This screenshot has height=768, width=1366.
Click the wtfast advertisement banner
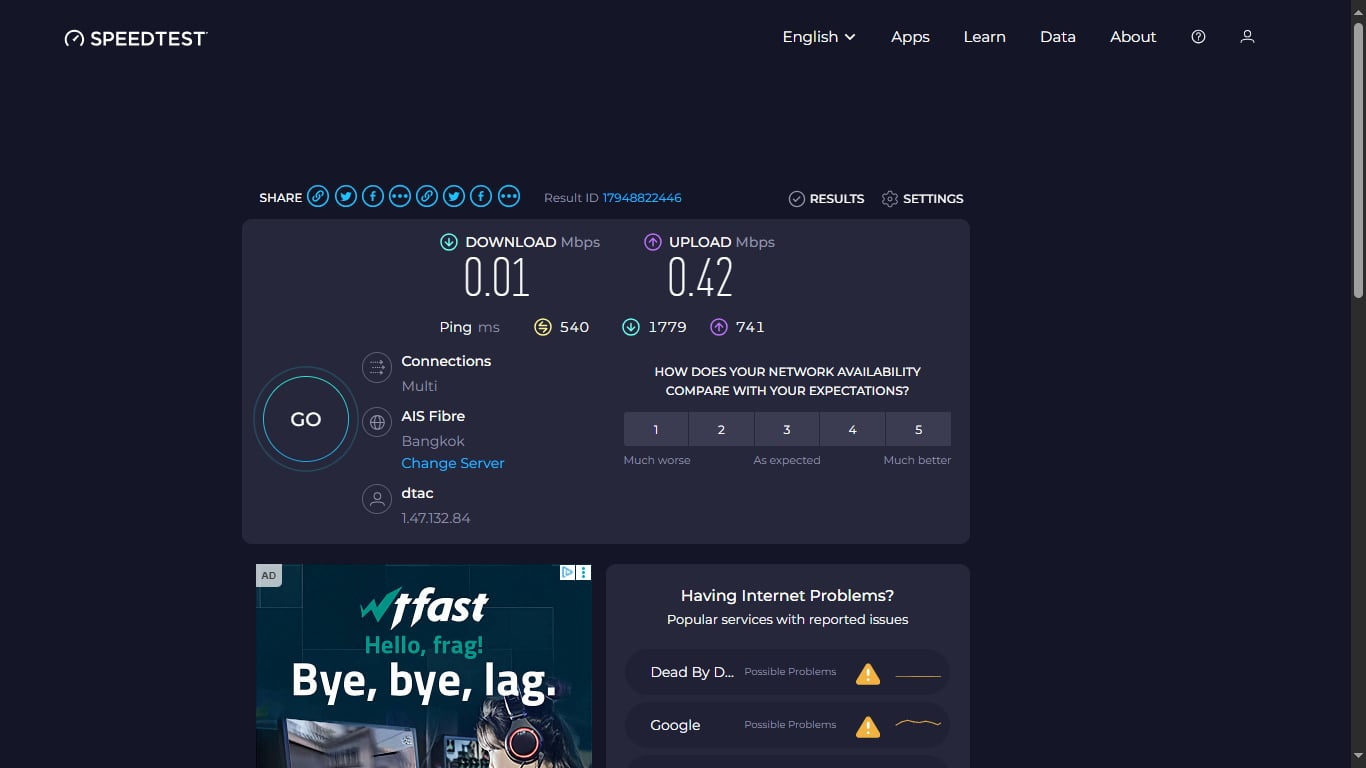[424, 666]
